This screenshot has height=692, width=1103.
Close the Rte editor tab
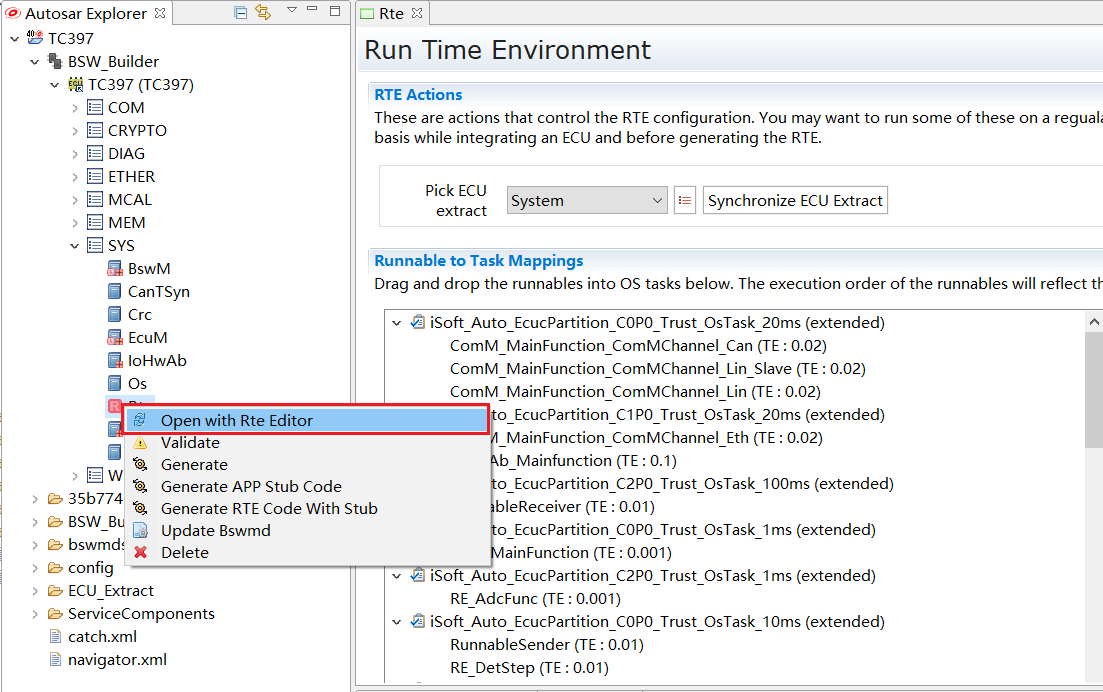417,14
